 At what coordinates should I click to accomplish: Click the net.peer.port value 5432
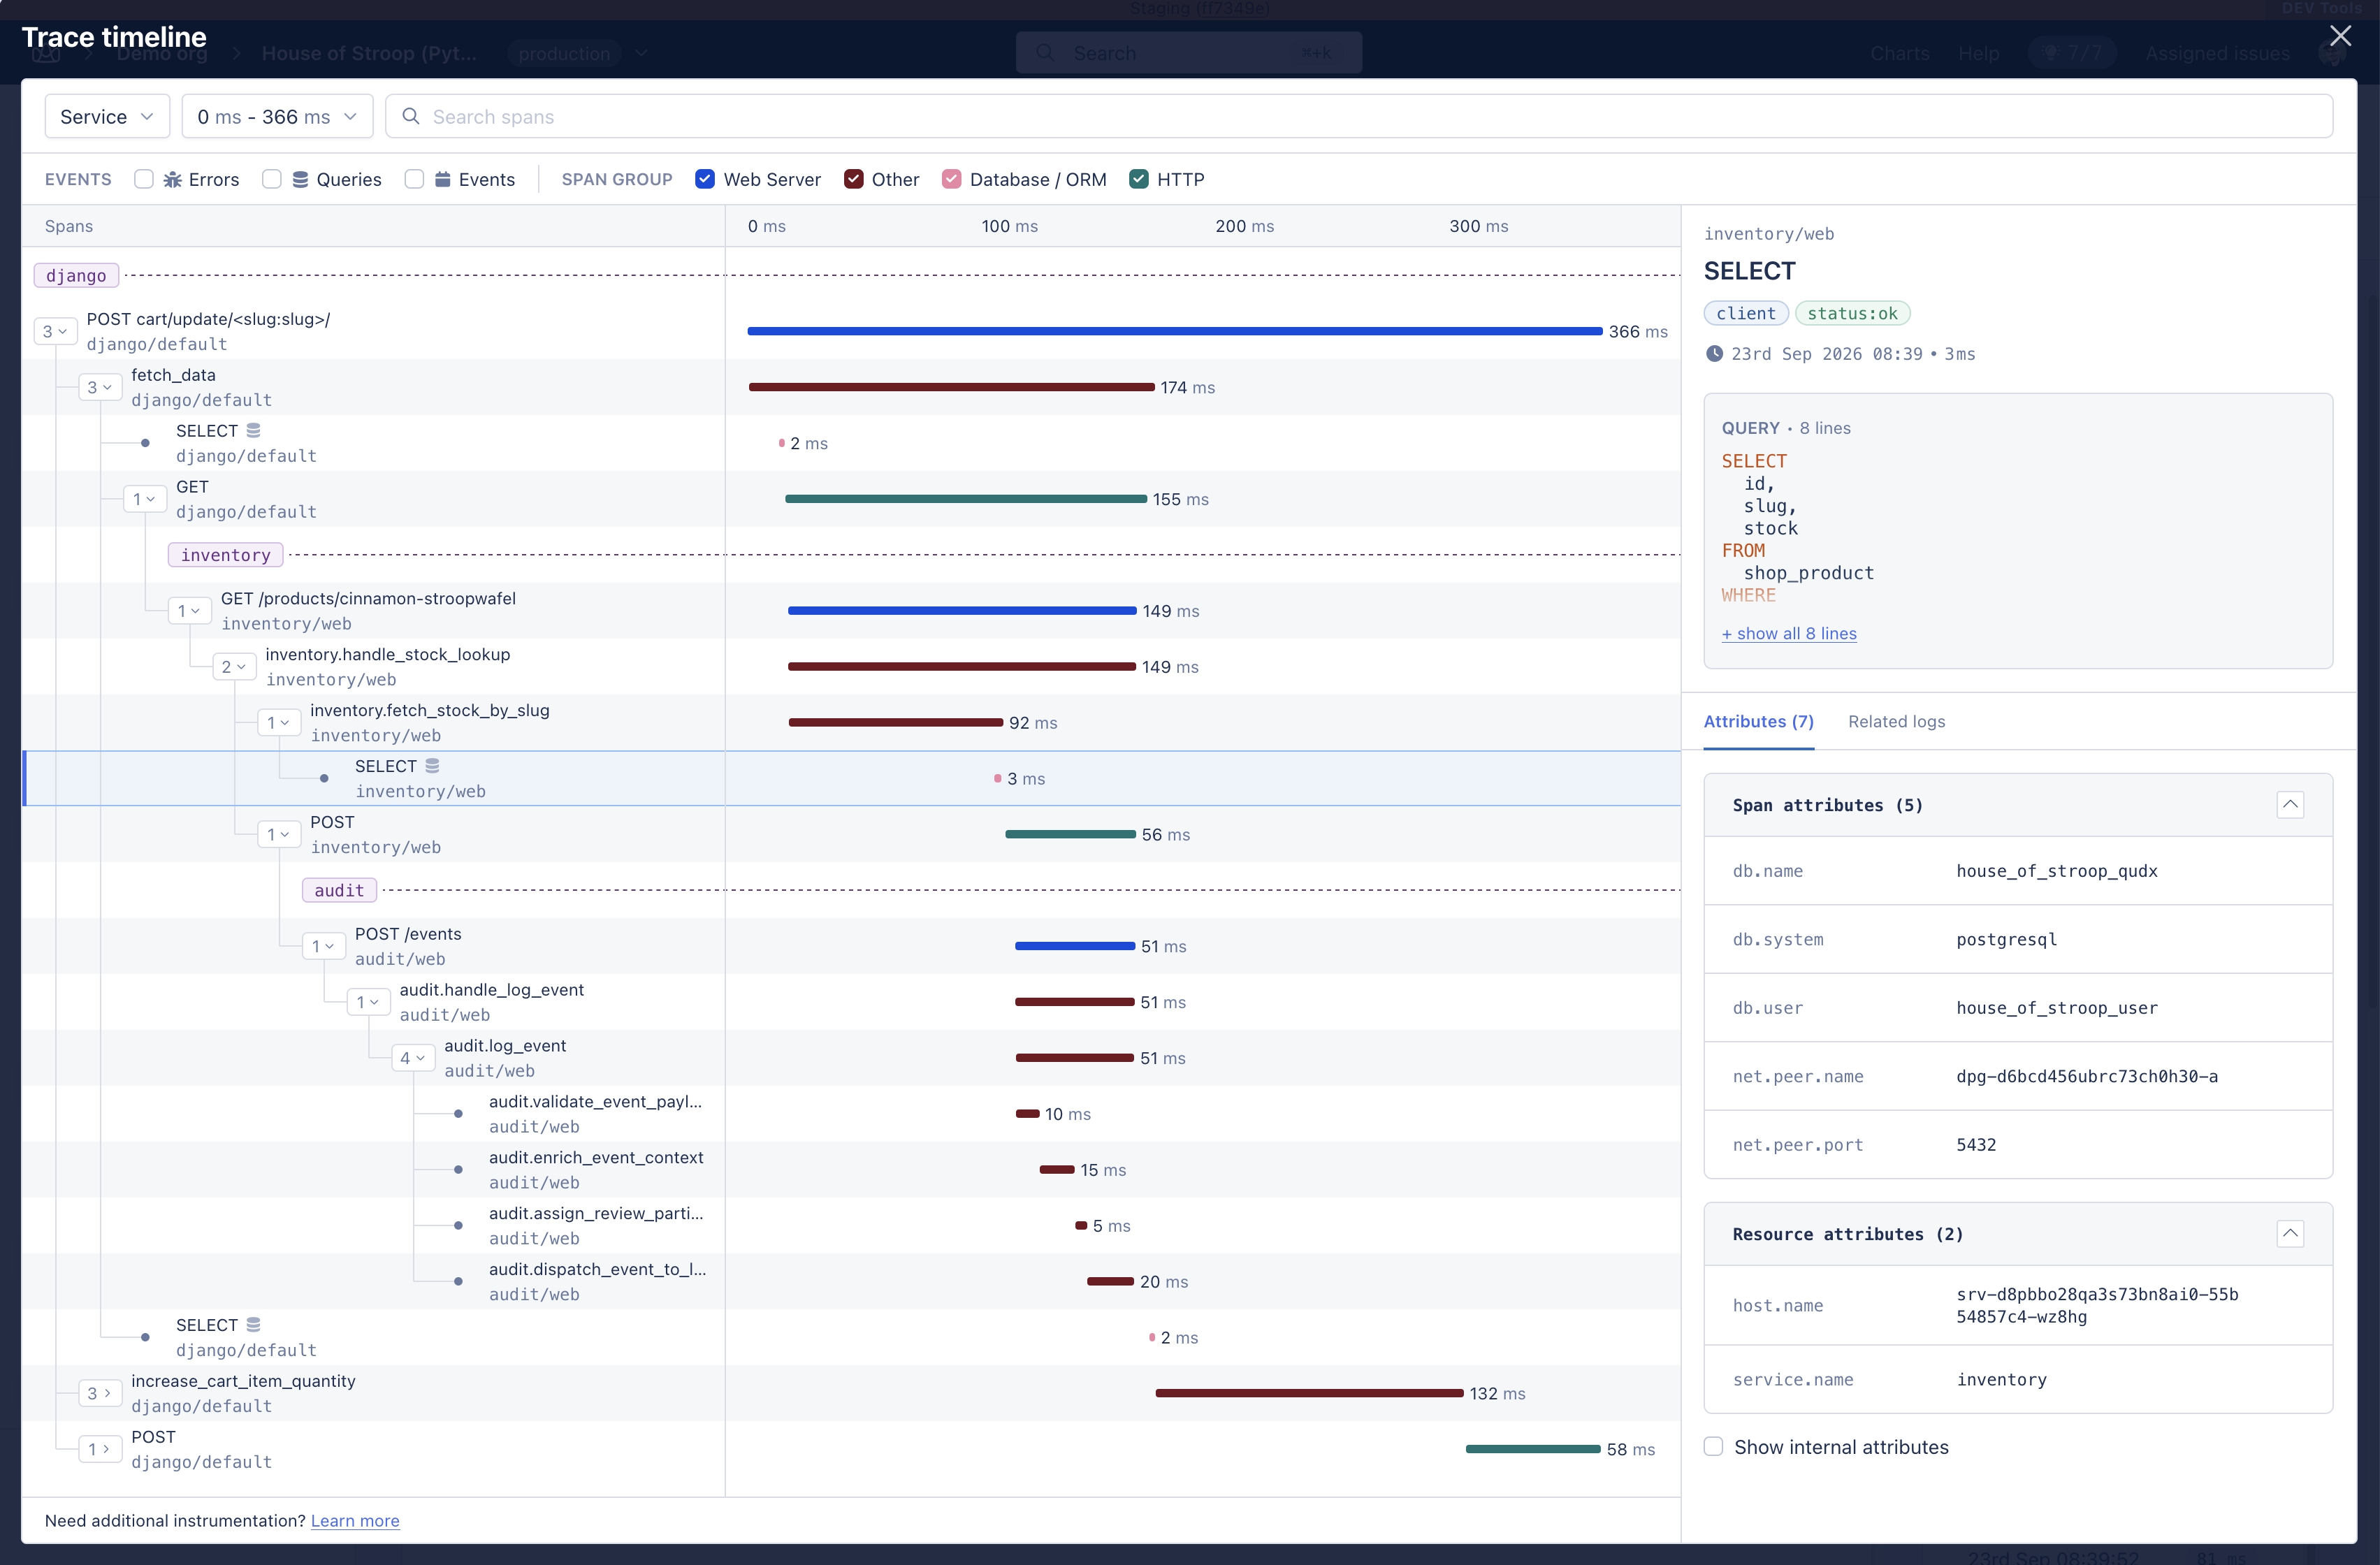click(1976, 1145)
